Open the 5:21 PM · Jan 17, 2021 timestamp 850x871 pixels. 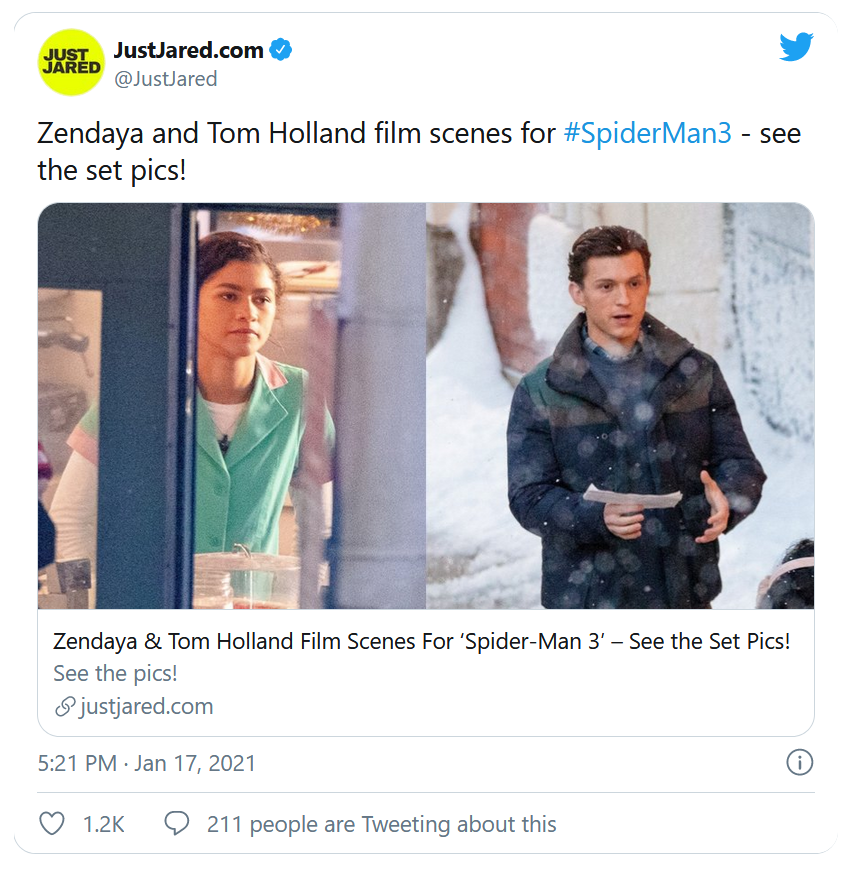coord(147,764)
